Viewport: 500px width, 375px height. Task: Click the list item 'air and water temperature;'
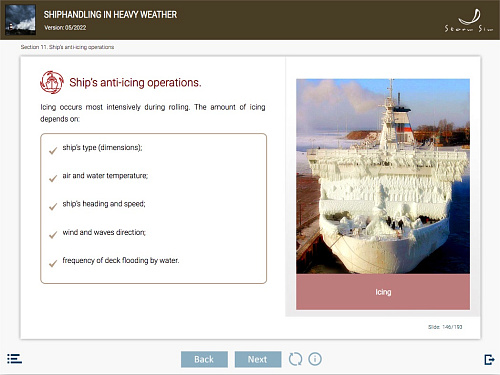[x=105, y=176]
